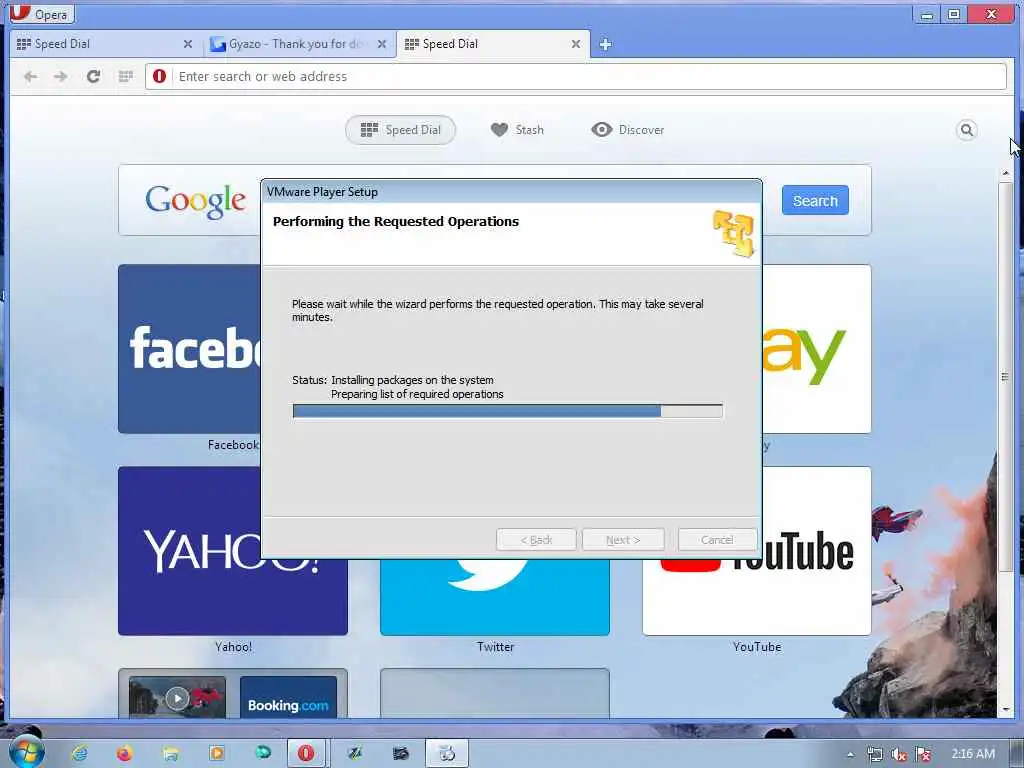Click the Yahoo! label under tile
1024x768 pixels.
[233, 647]
